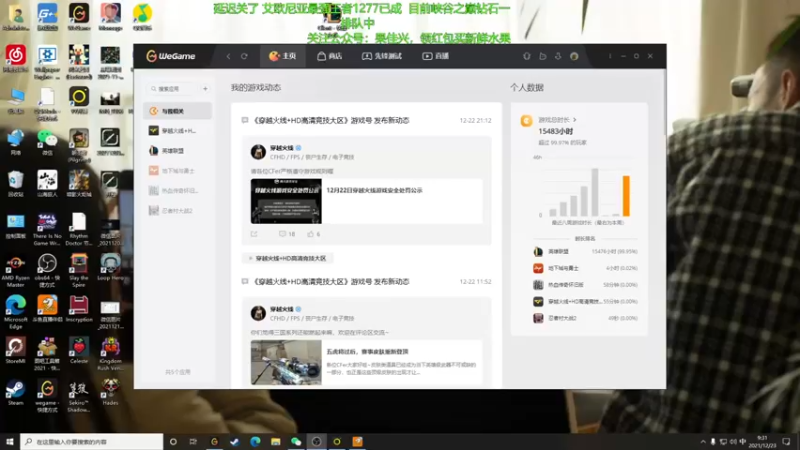The height and width of the screenshot is (450, 800).
Task: Open WeGame's vertical dots menu
Action: point(610,56)
